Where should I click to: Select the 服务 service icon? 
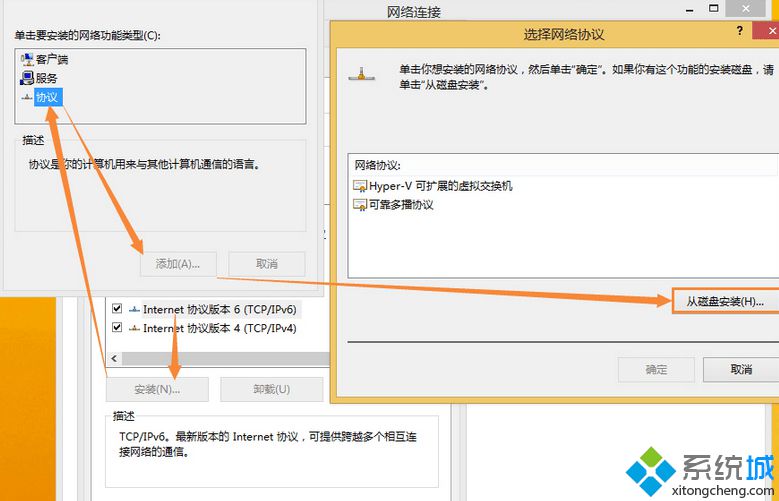(x=26, y=78)
